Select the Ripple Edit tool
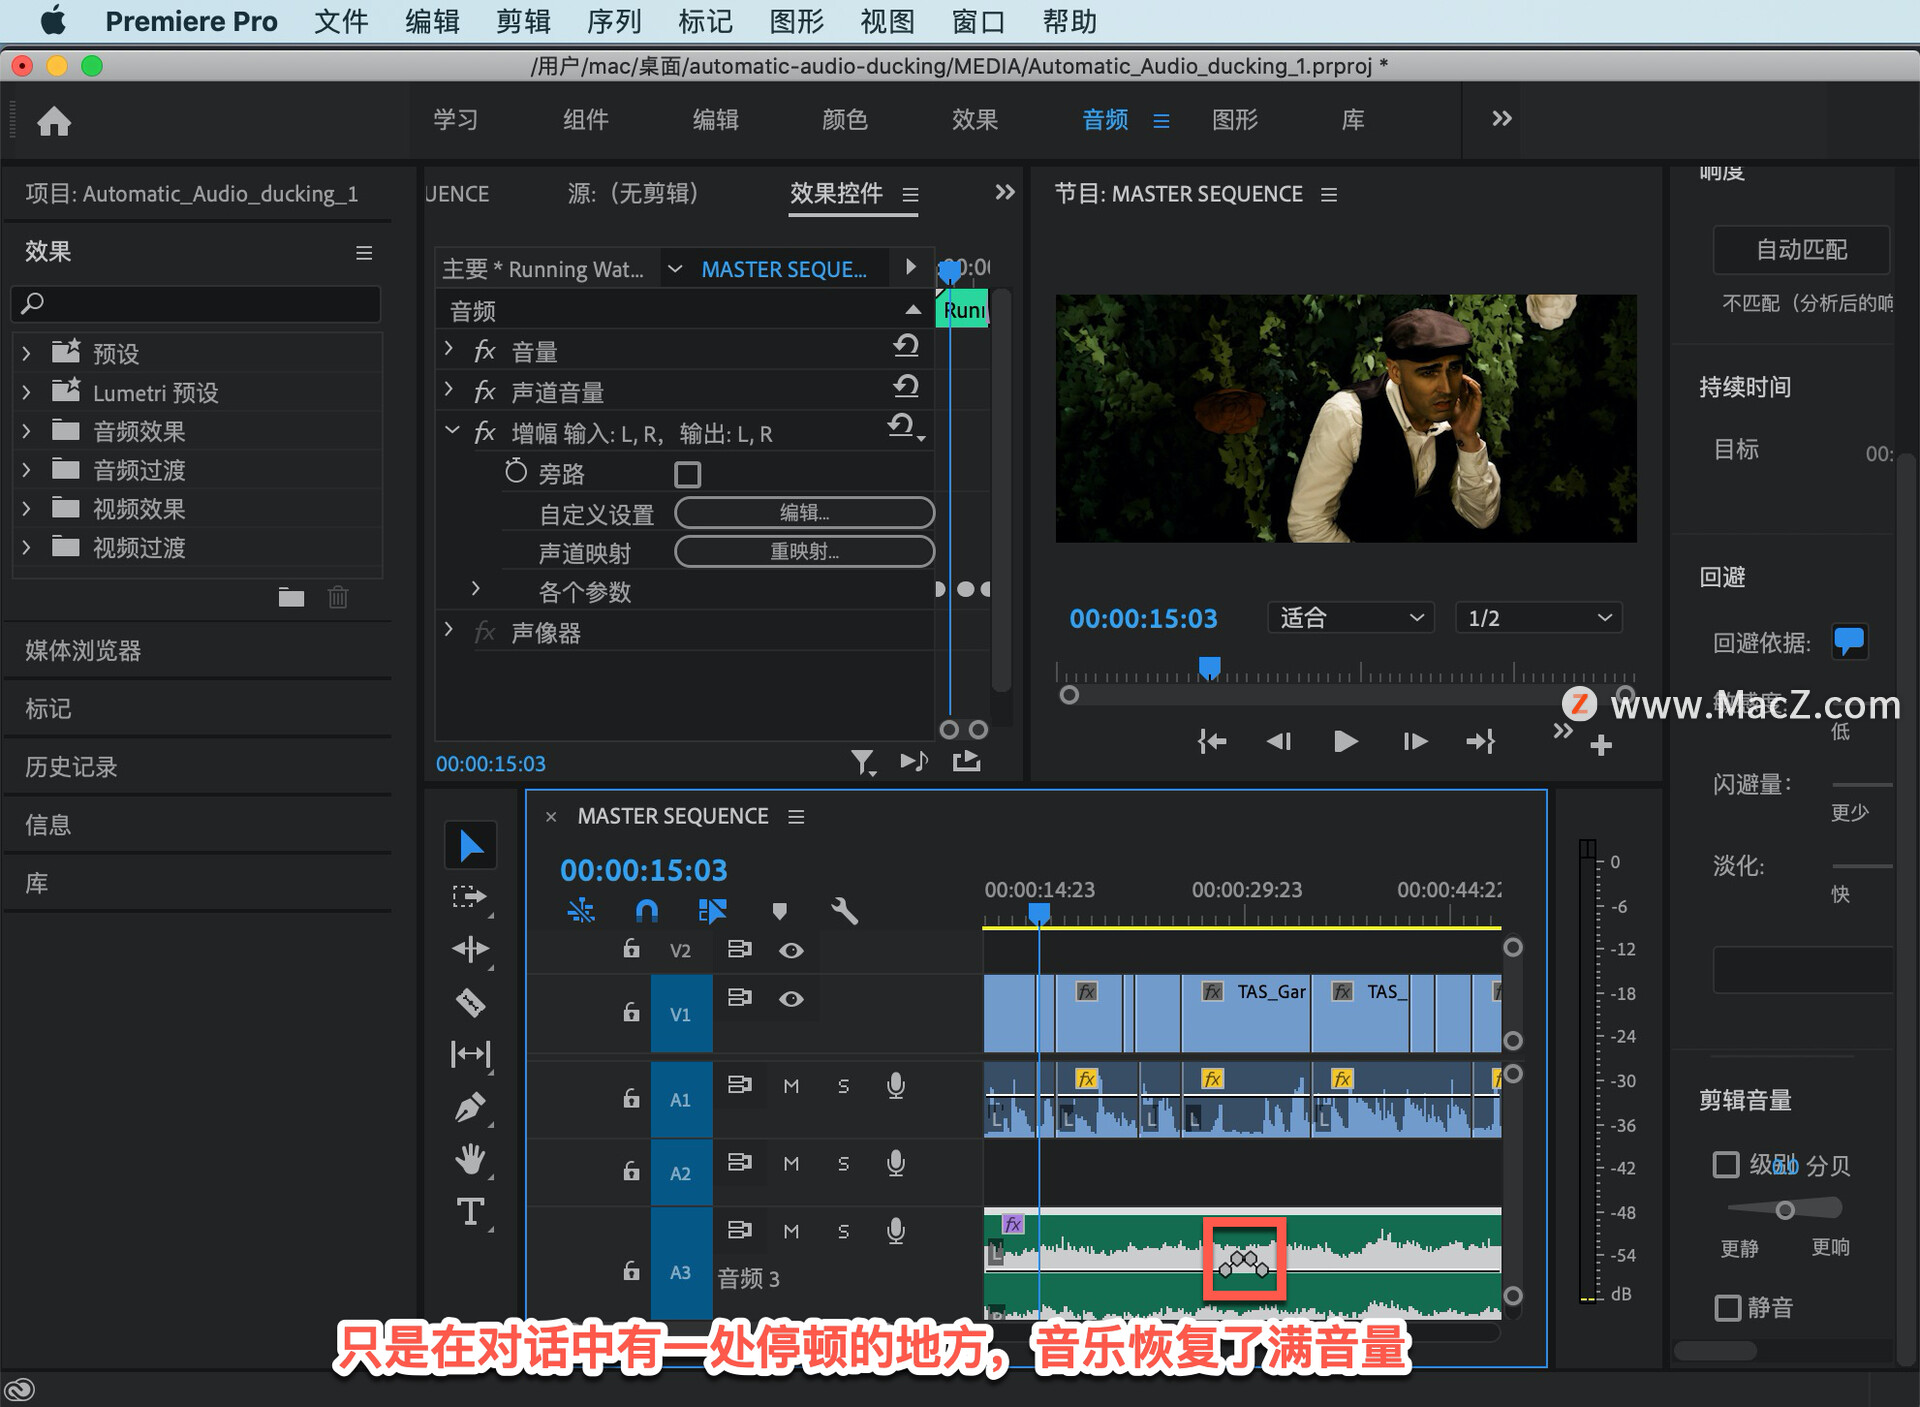Screen dimensions: 1920x1407 coord(470,949)
